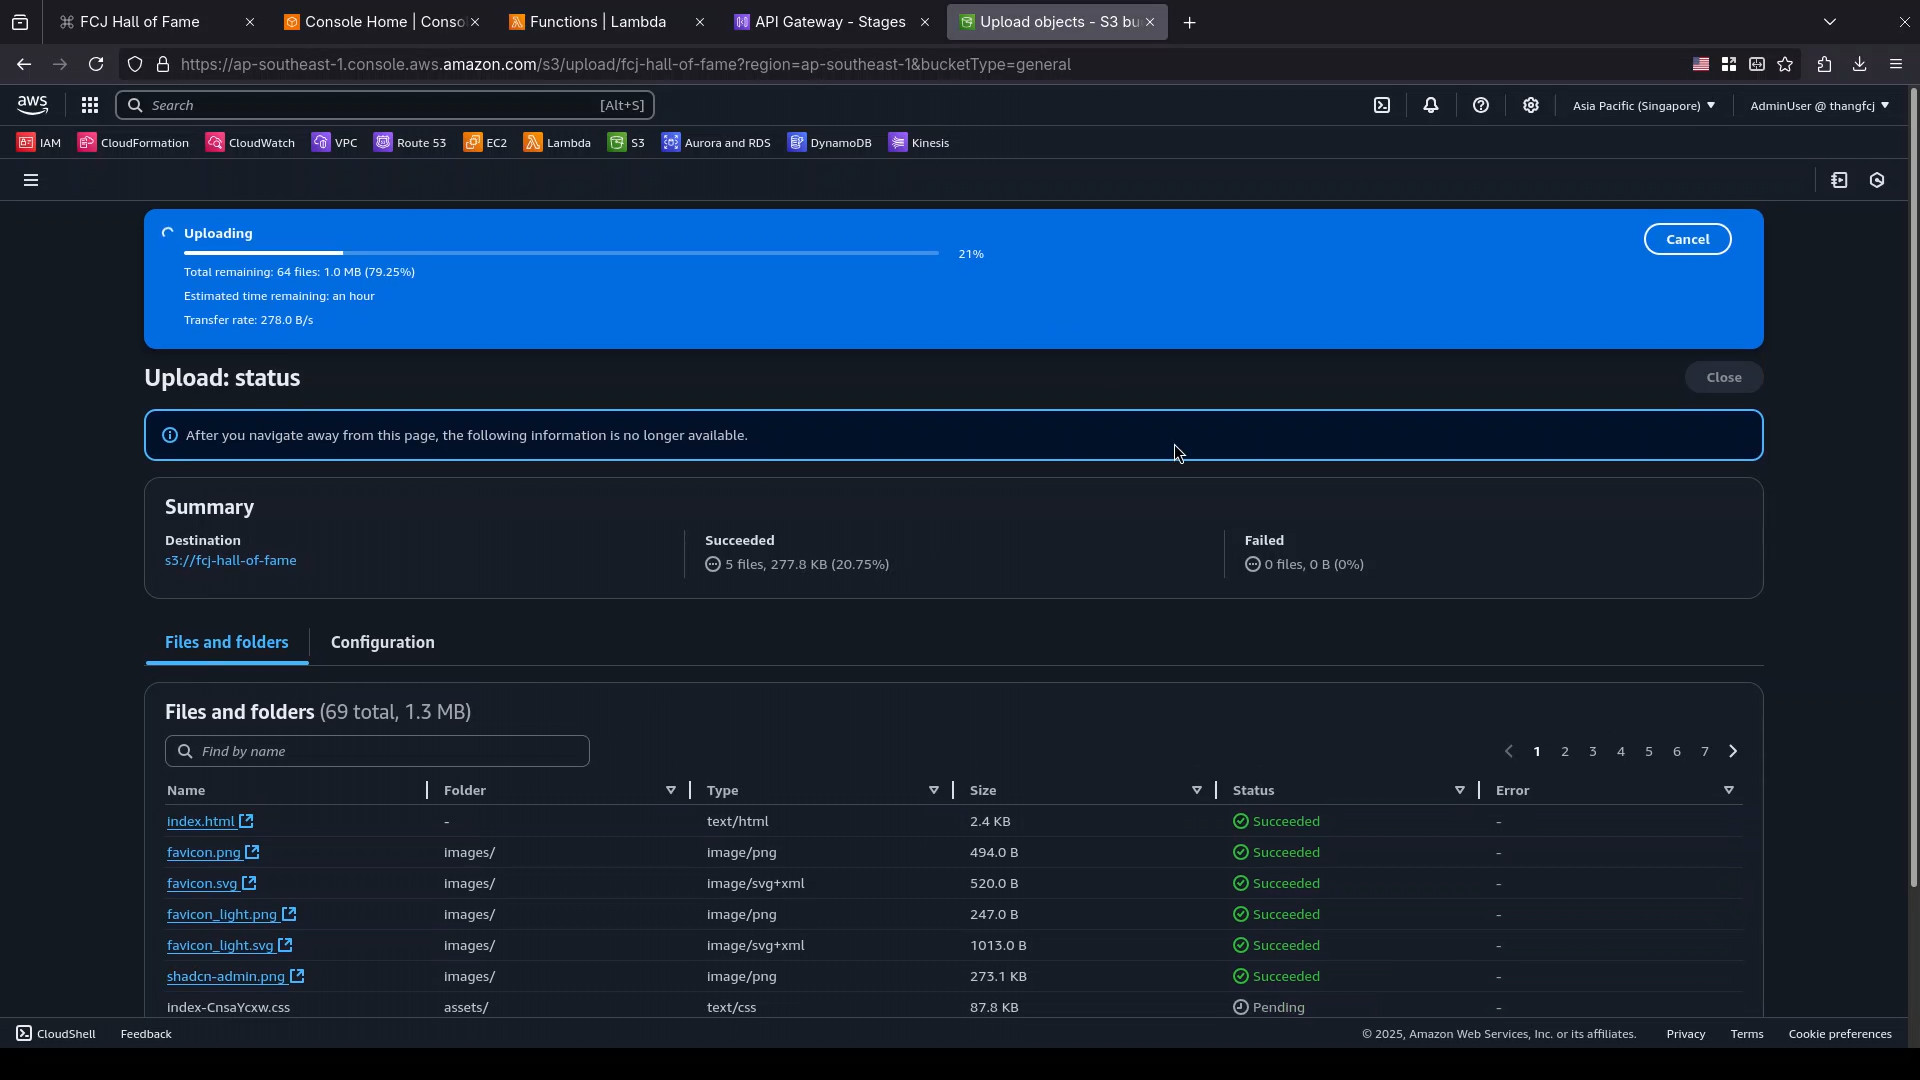Viewport: 1920px width, 1080px height.
Task: Open Kinesis favorite shortcut
Action: coord(919,143)
